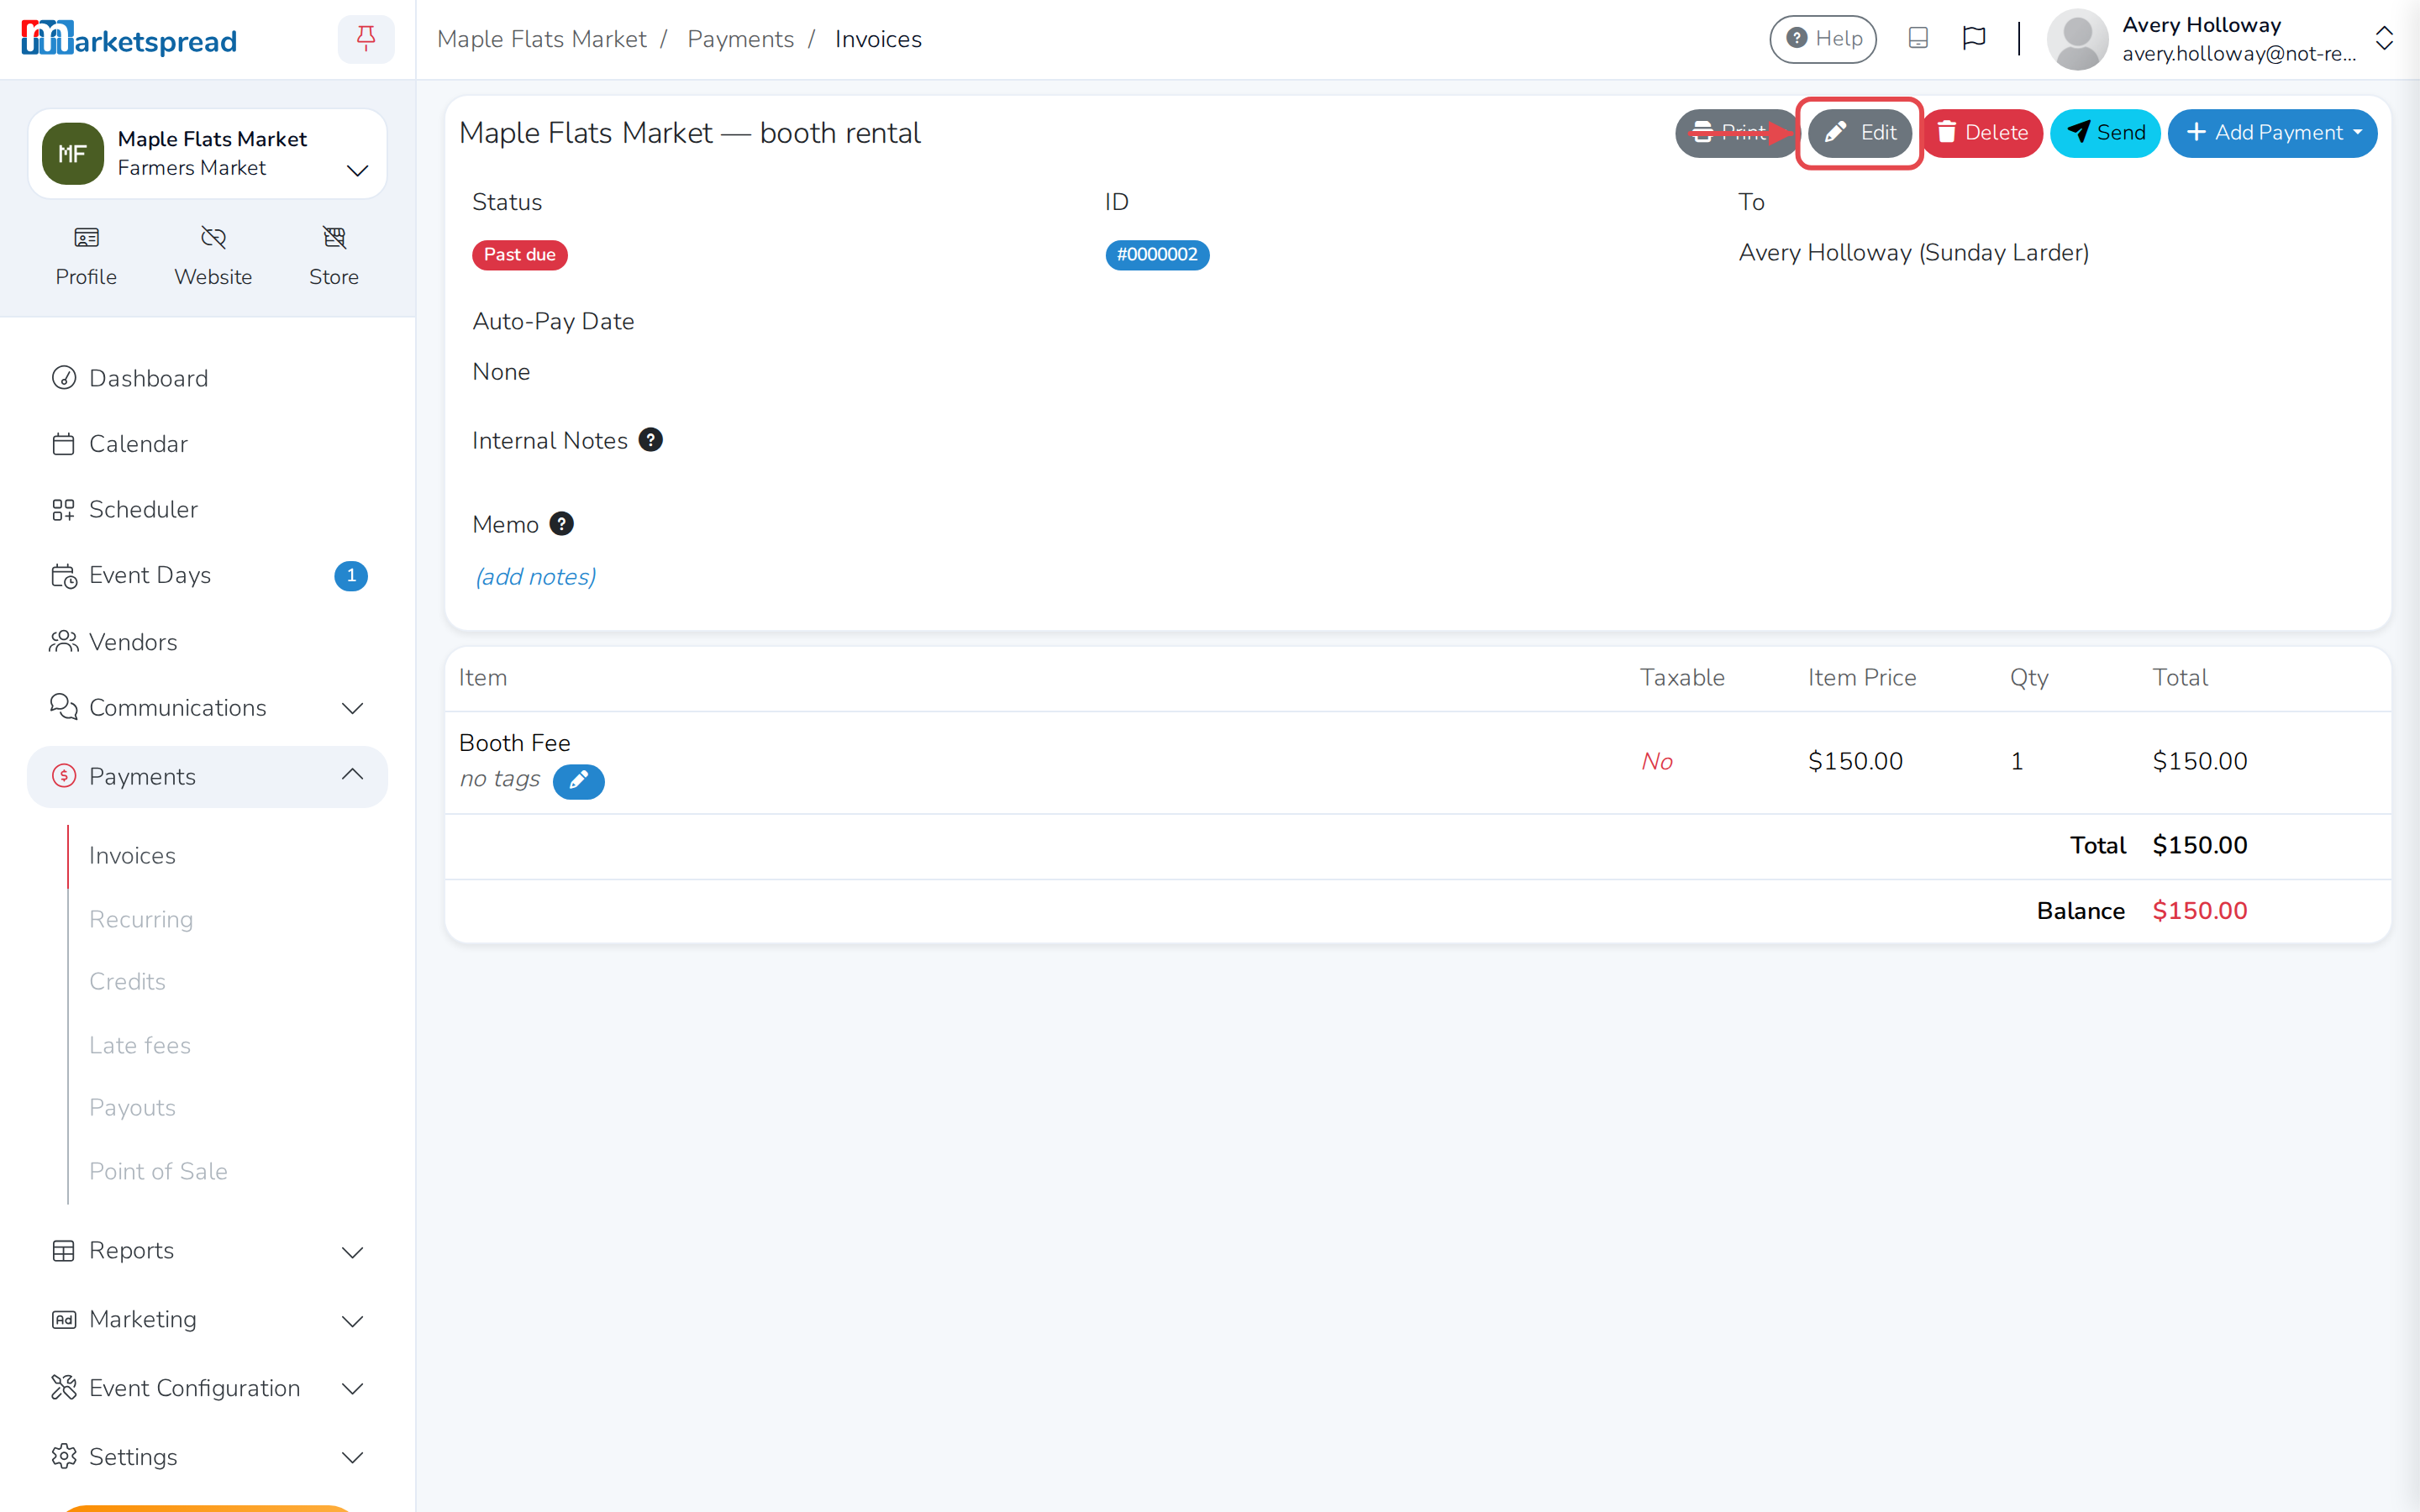Open the user account menu chevron
Screen dimensions: 2420x1512
click(2384, 39)
